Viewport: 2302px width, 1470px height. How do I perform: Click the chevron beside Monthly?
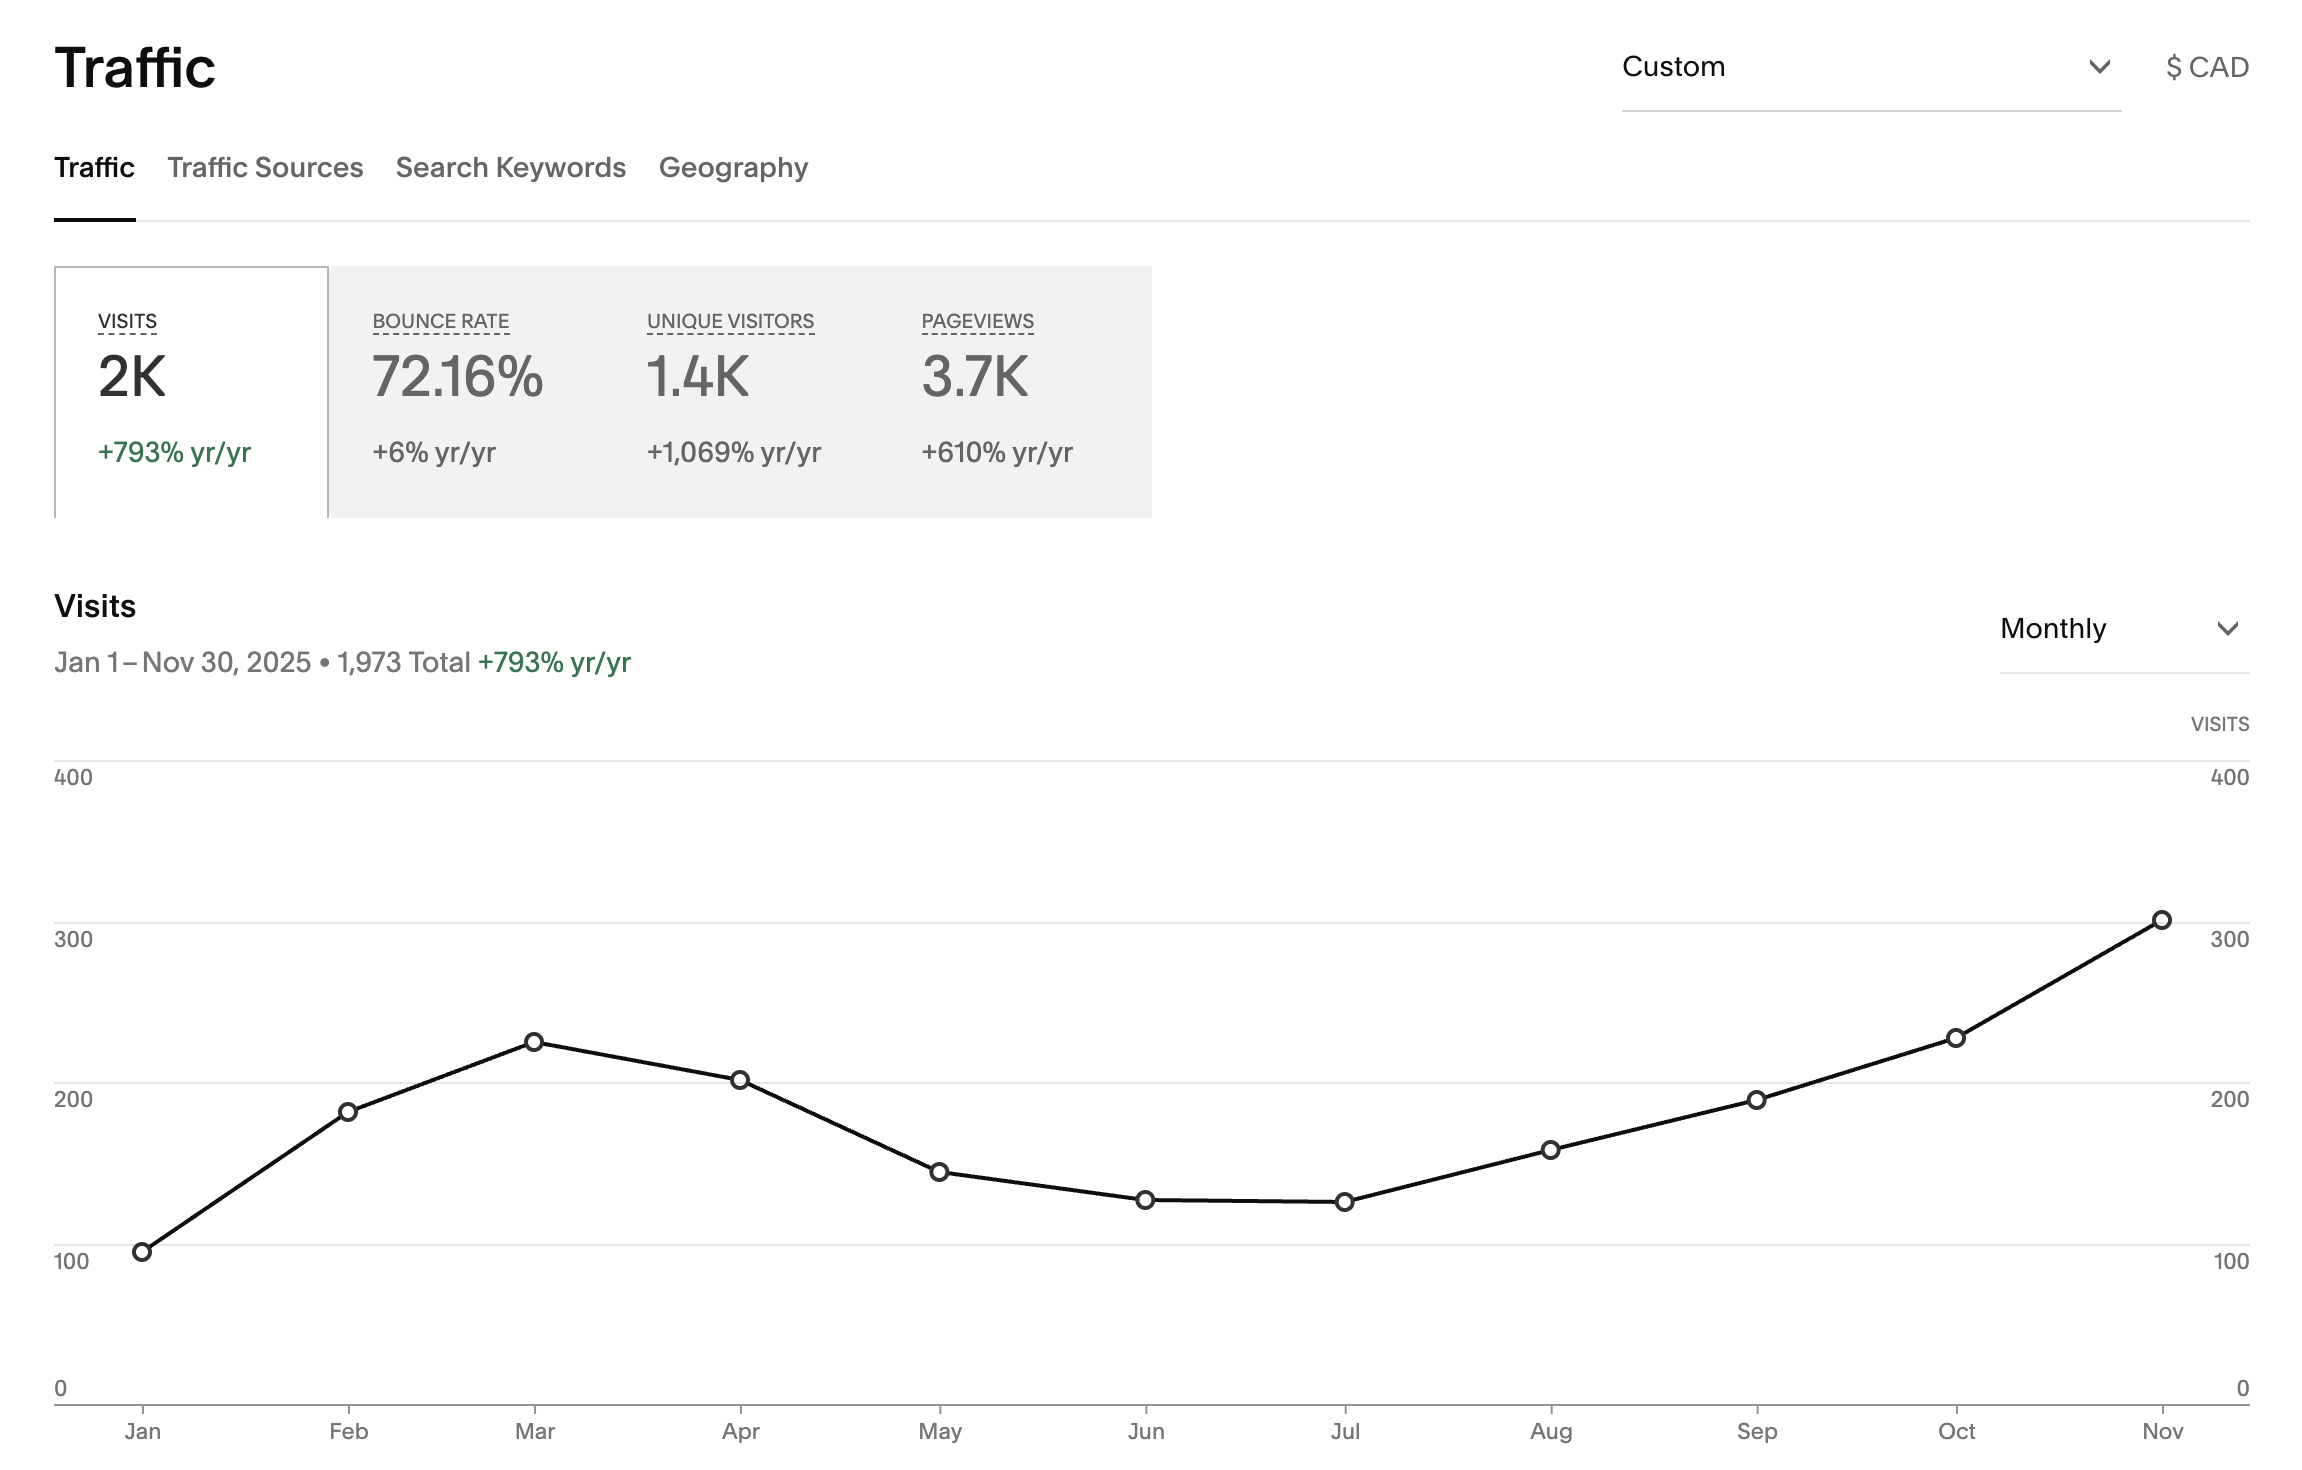coord(2227,629)
